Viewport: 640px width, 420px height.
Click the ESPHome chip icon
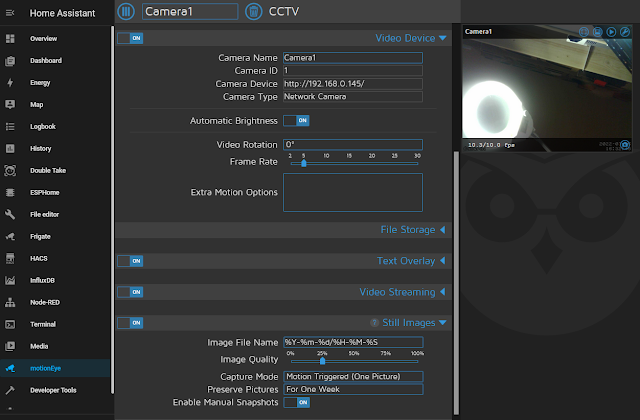click(10, 193)
